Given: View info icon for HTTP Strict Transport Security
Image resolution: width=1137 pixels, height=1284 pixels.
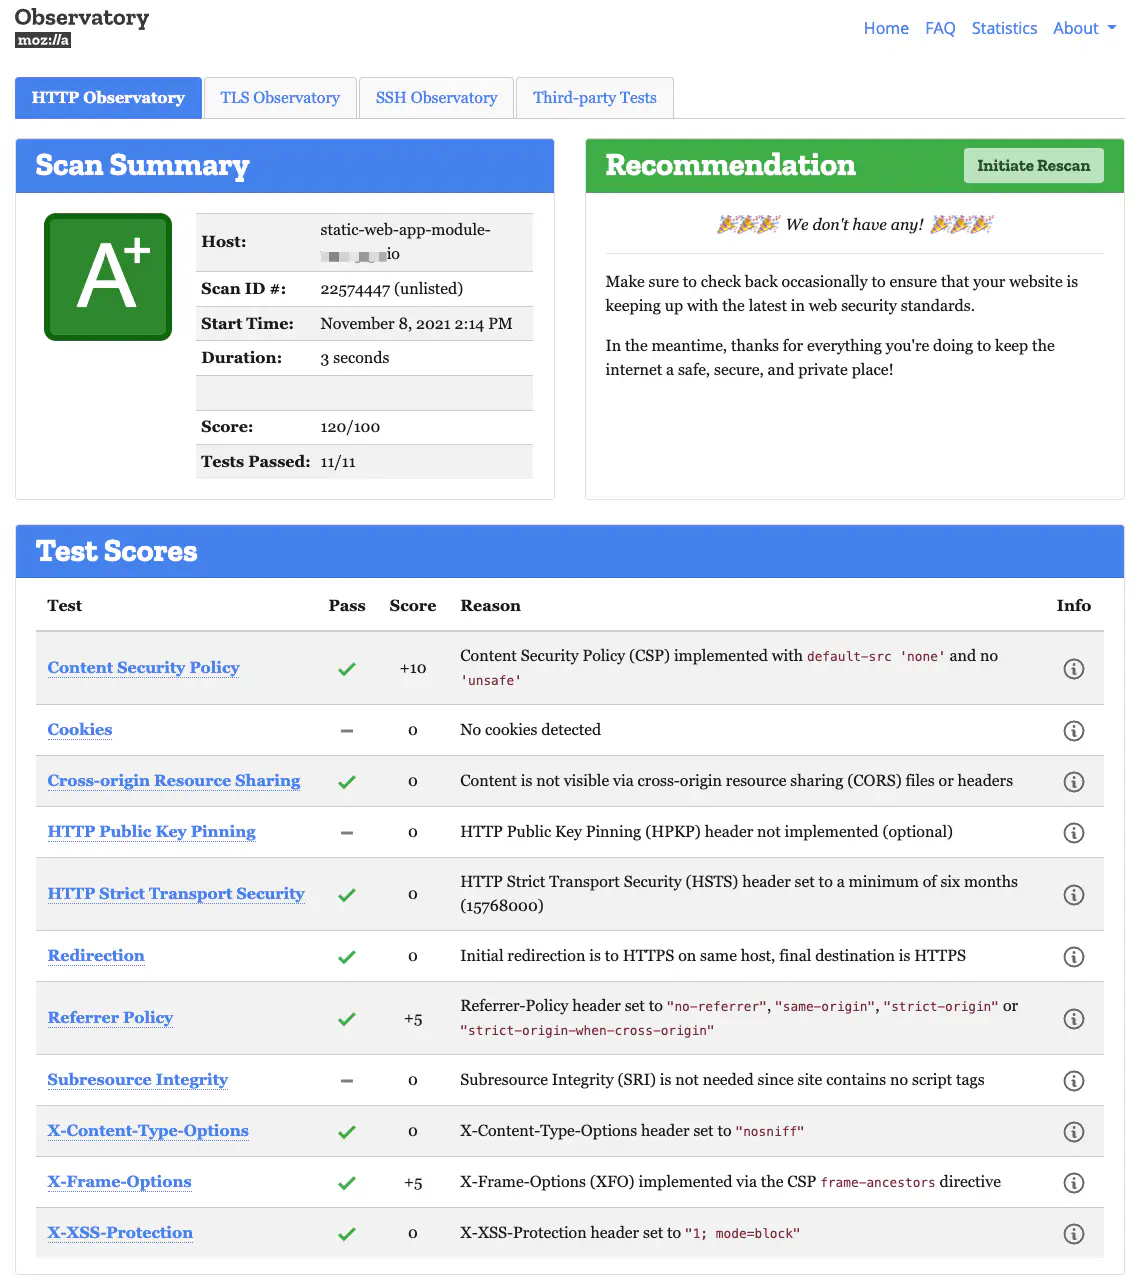Looking at the screenshot, I should coord(1074,894).
